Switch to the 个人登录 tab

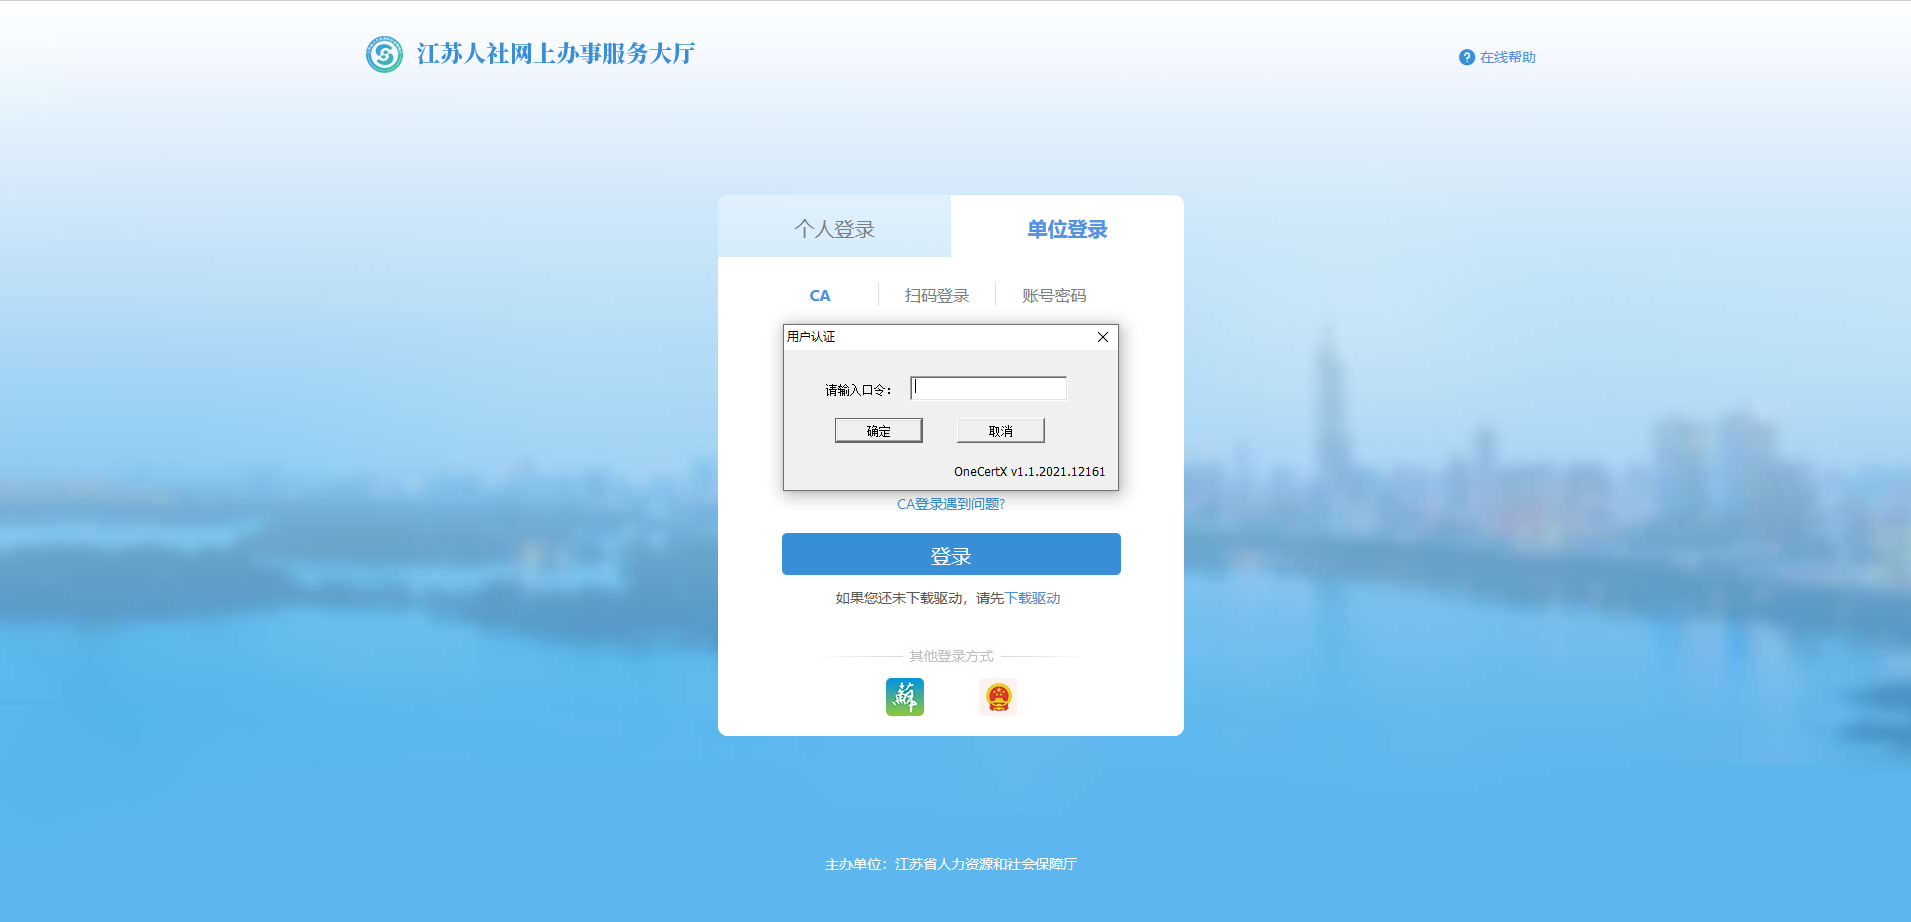(834, 228)
